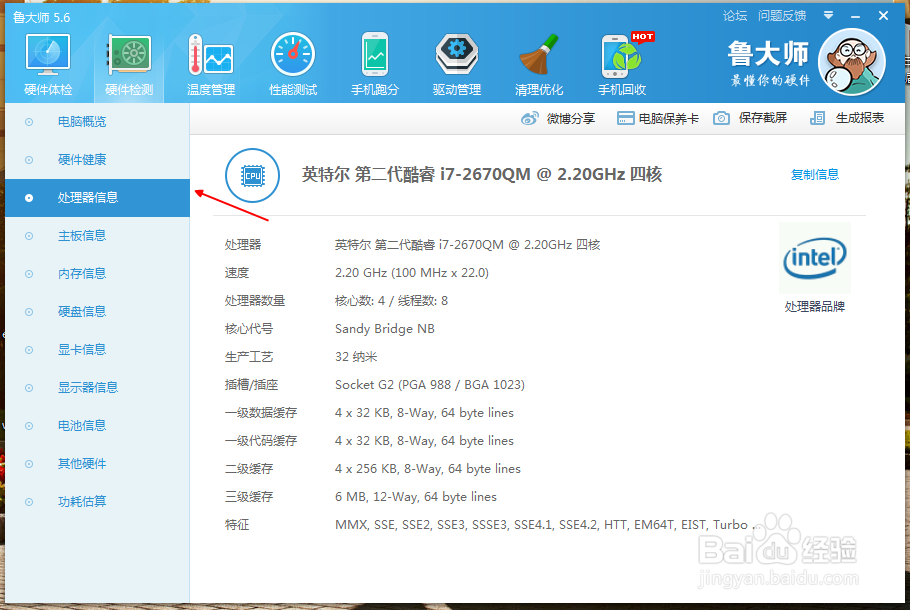Open 清理优化 cleanup broom icon

pyautogui.click(x=539, y=55)
